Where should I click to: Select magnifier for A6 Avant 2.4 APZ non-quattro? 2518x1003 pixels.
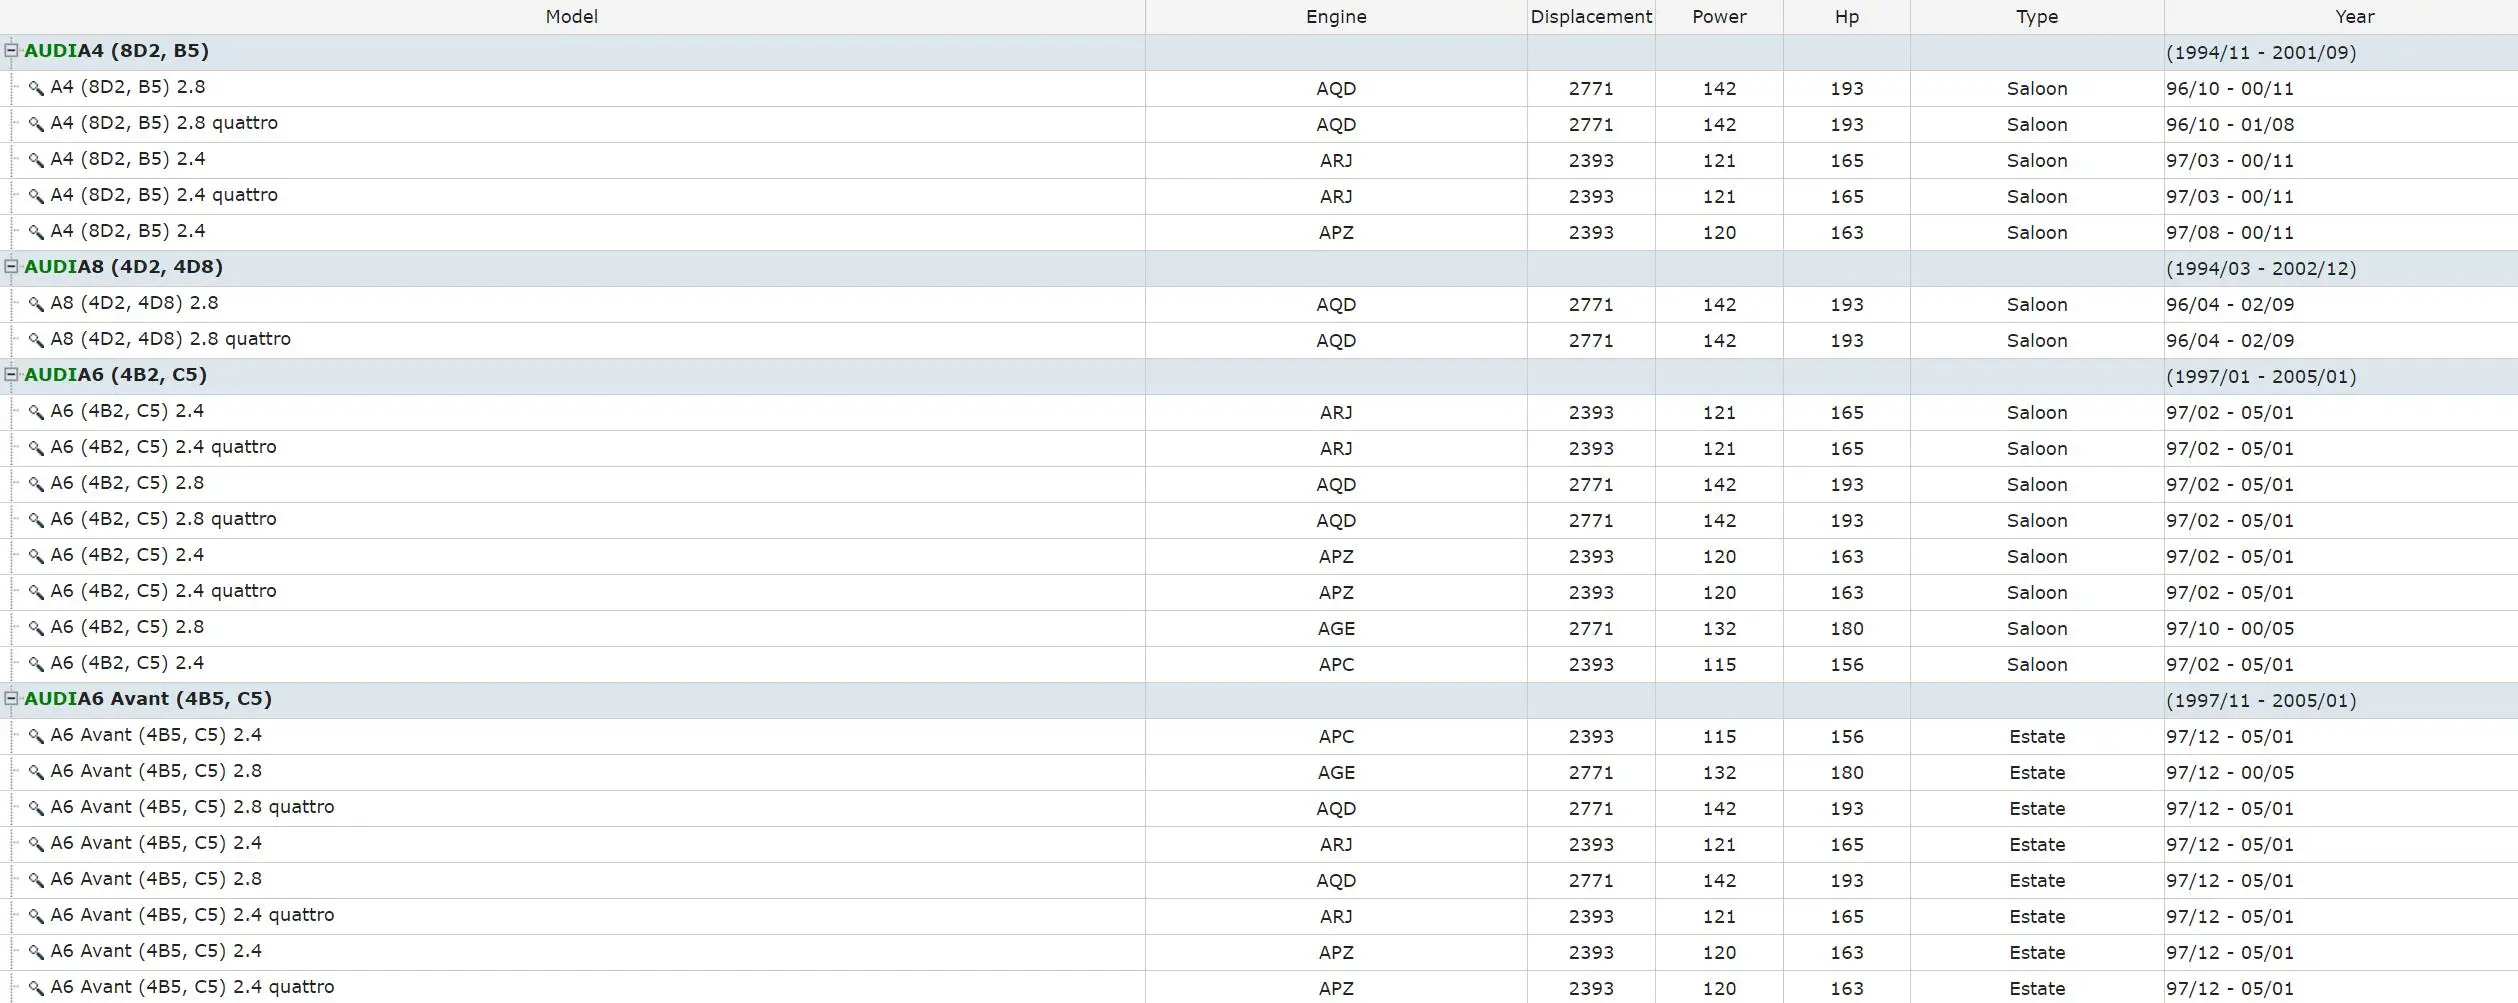(36, 952)
